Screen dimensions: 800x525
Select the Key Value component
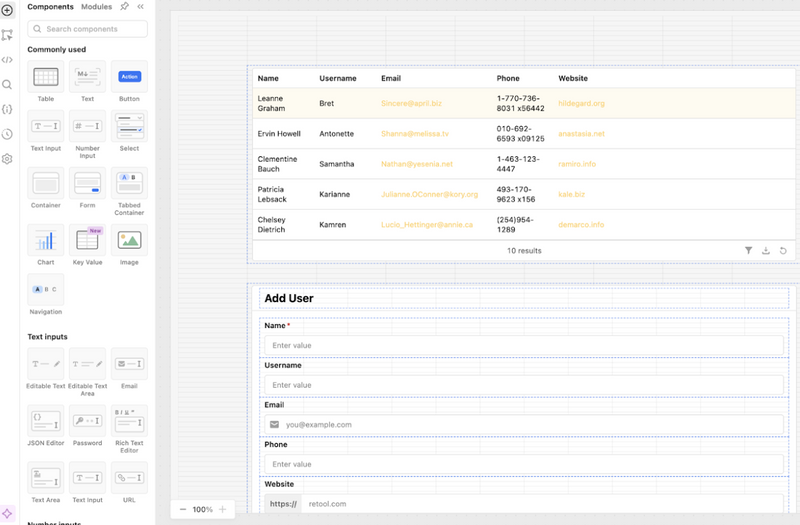[87, 245]
